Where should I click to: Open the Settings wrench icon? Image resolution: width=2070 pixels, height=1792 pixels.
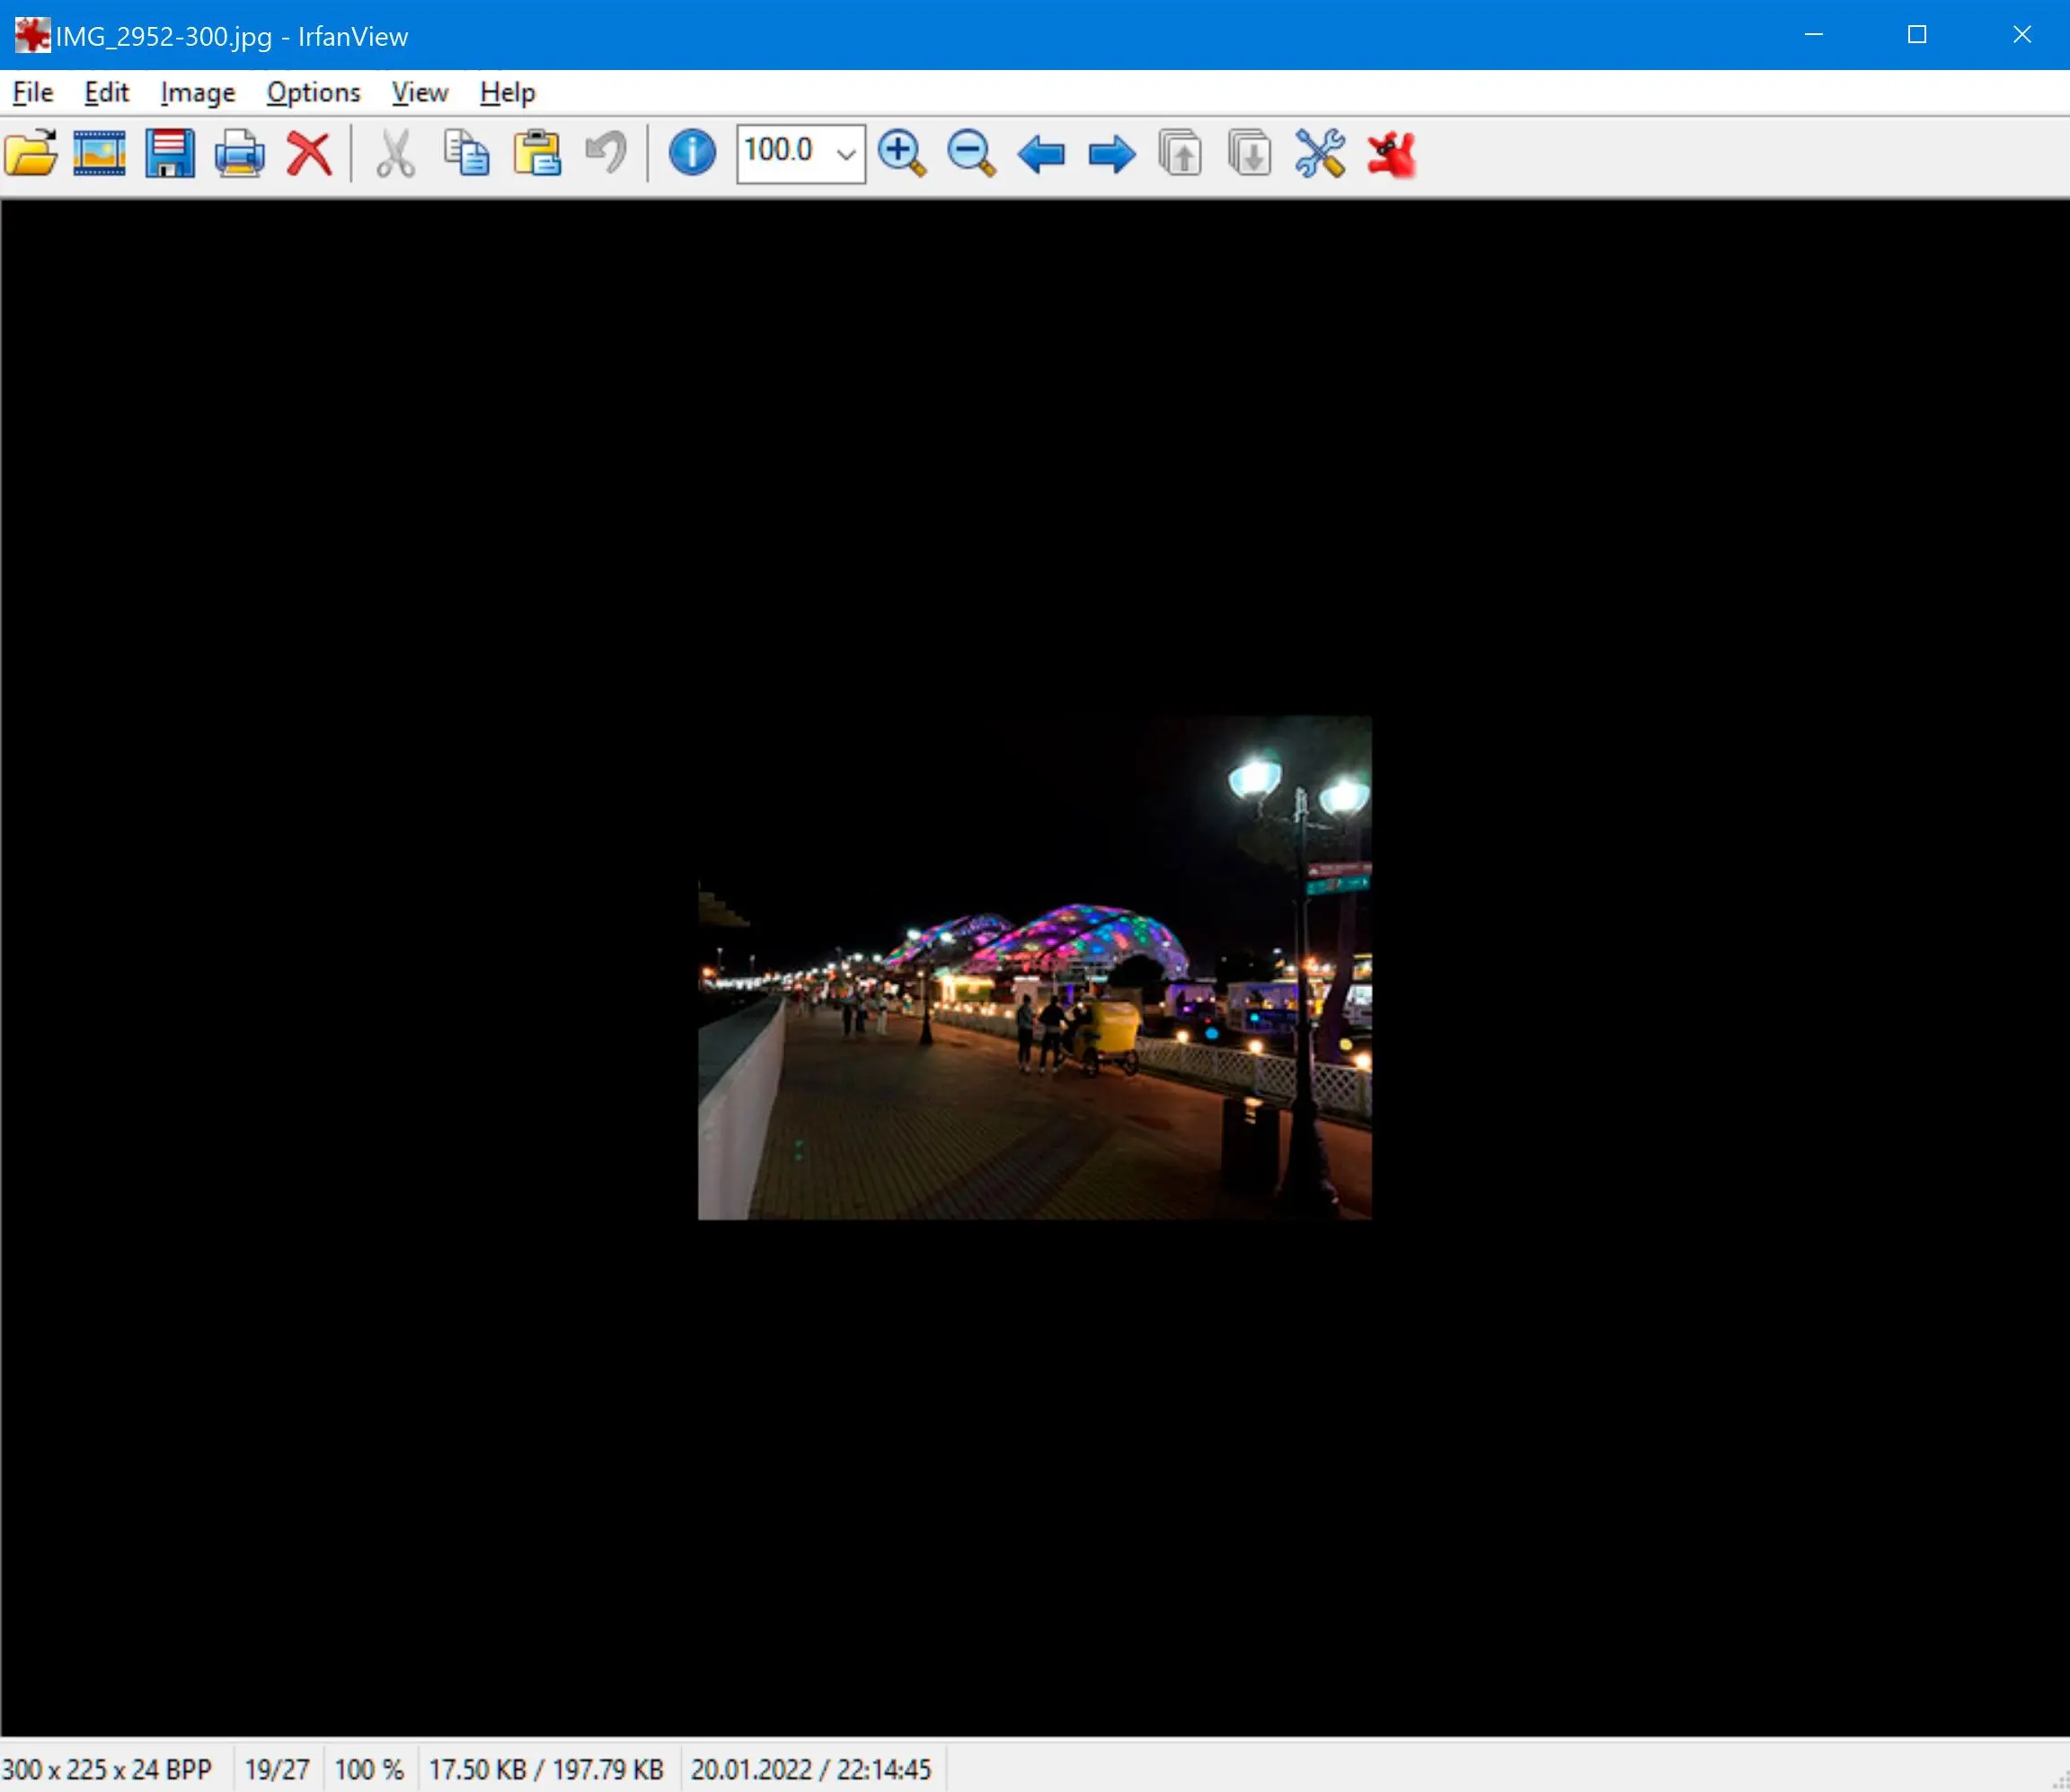point(1320,154)
